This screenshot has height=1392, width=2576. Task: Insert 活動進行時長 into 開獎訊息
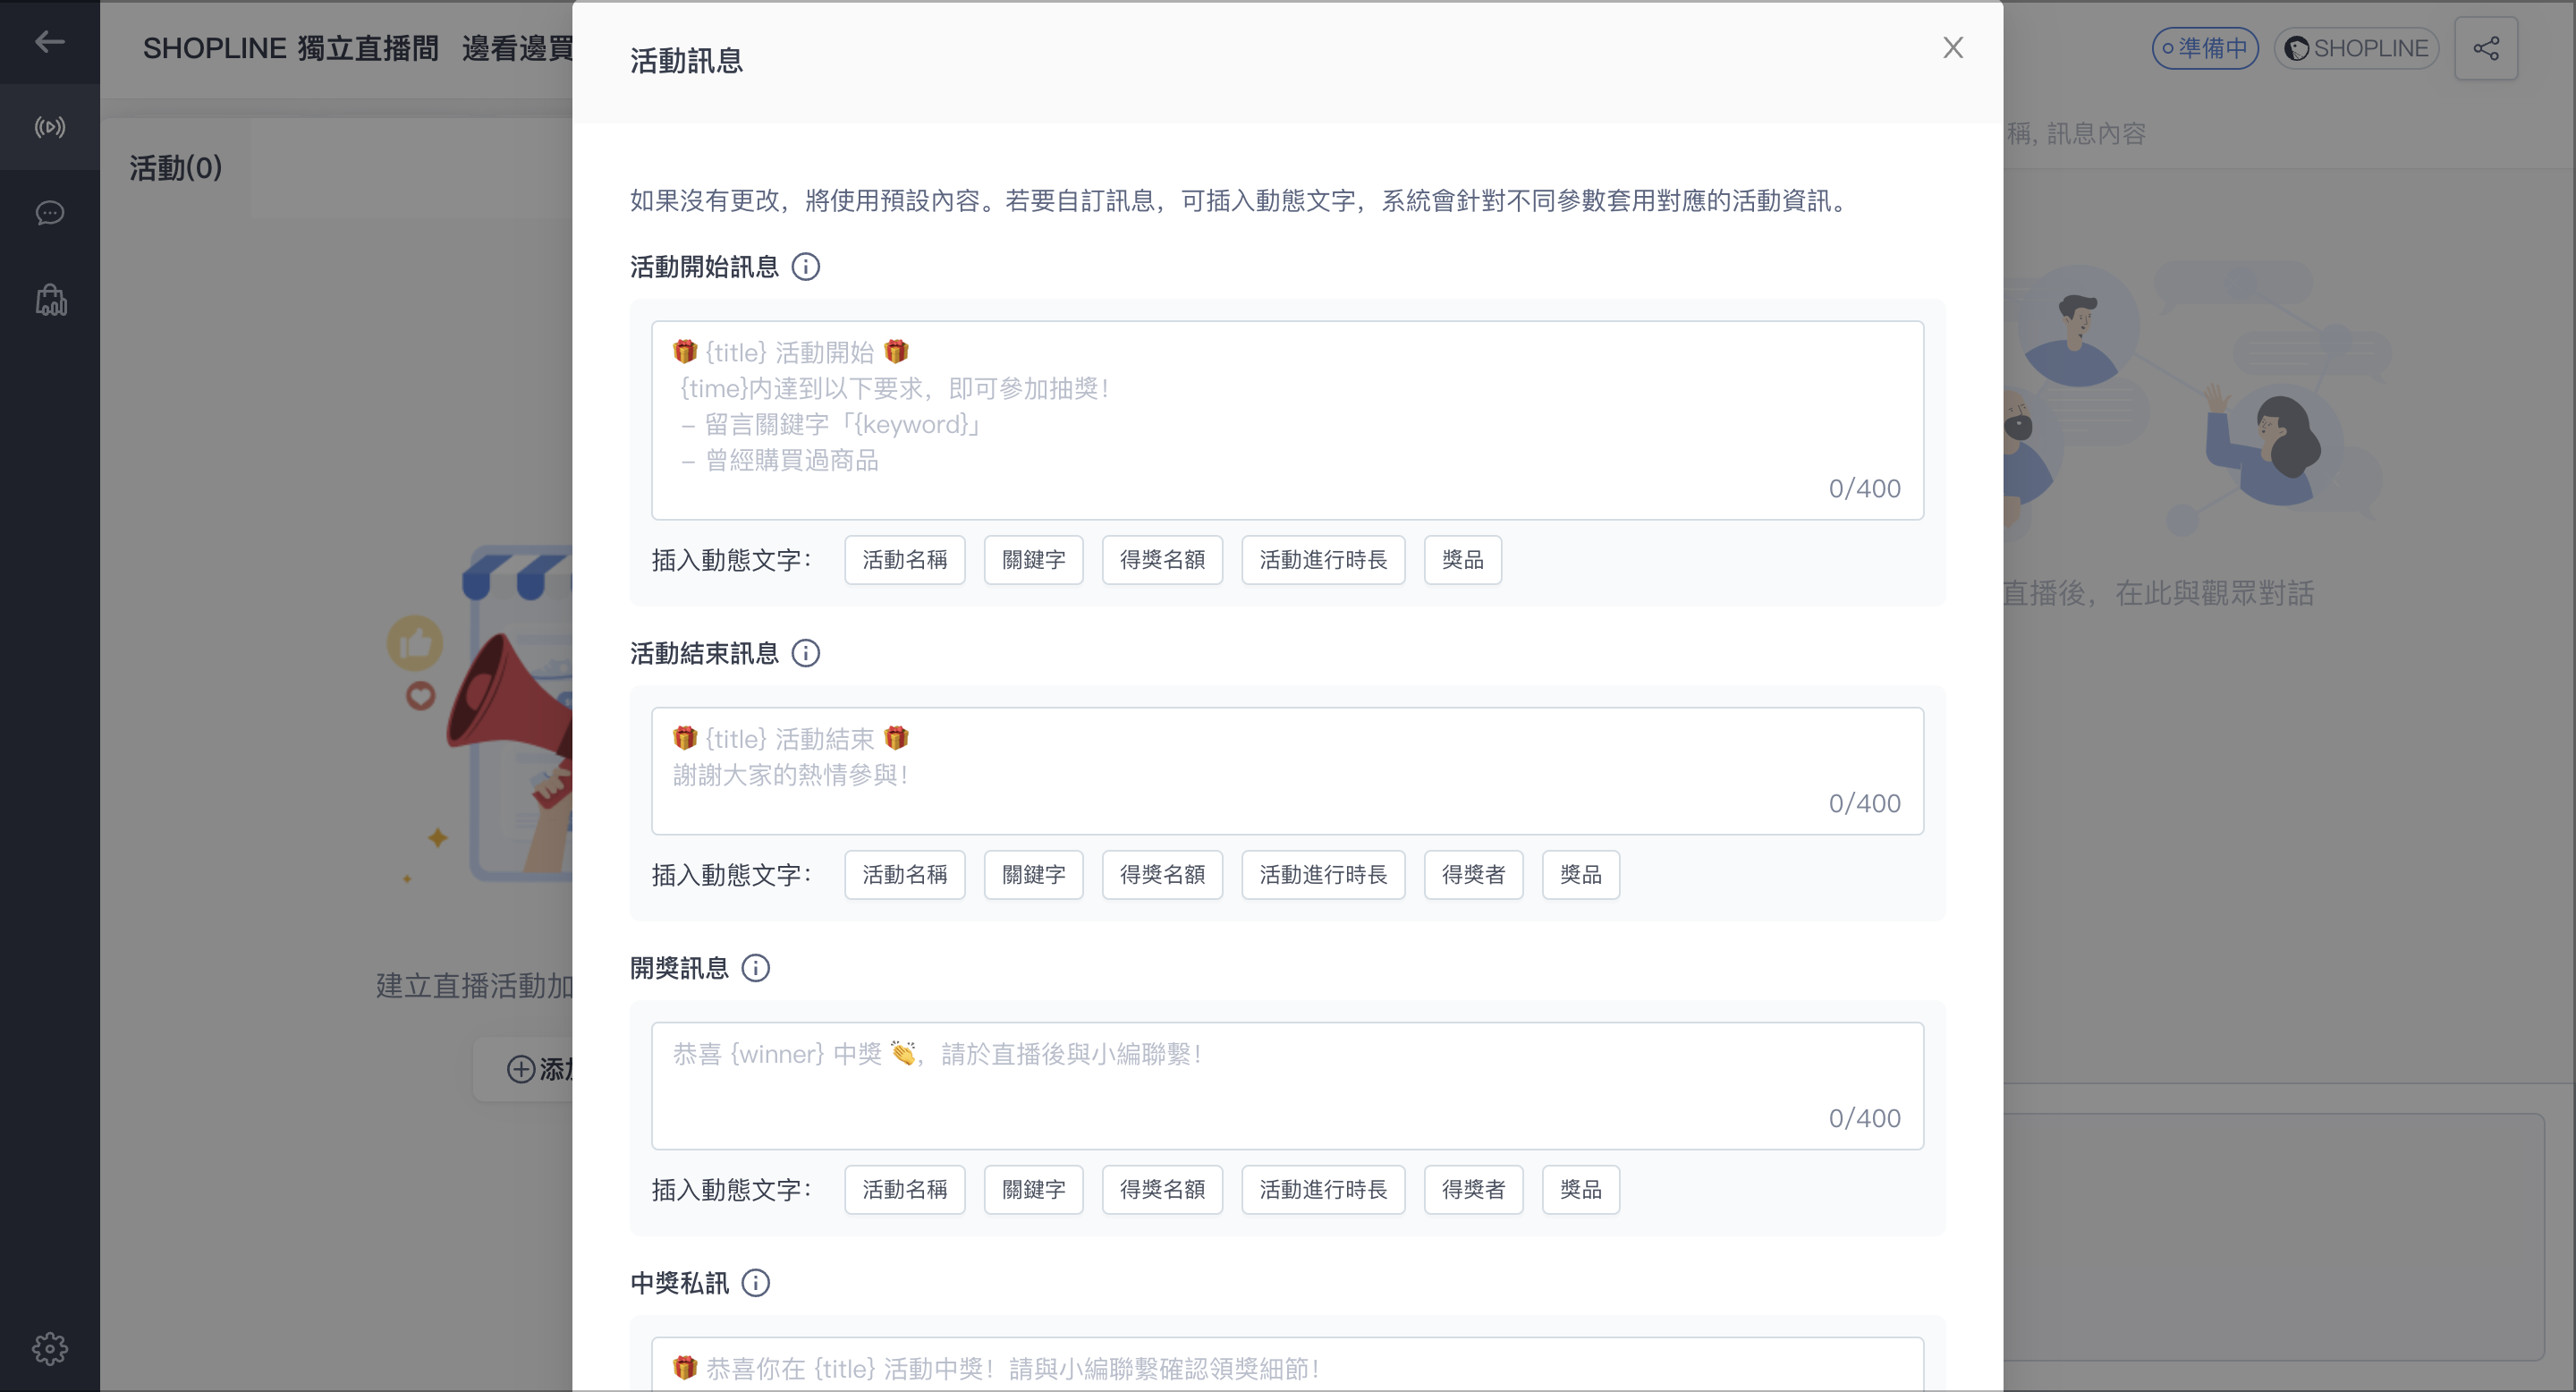point(1323,1190)
